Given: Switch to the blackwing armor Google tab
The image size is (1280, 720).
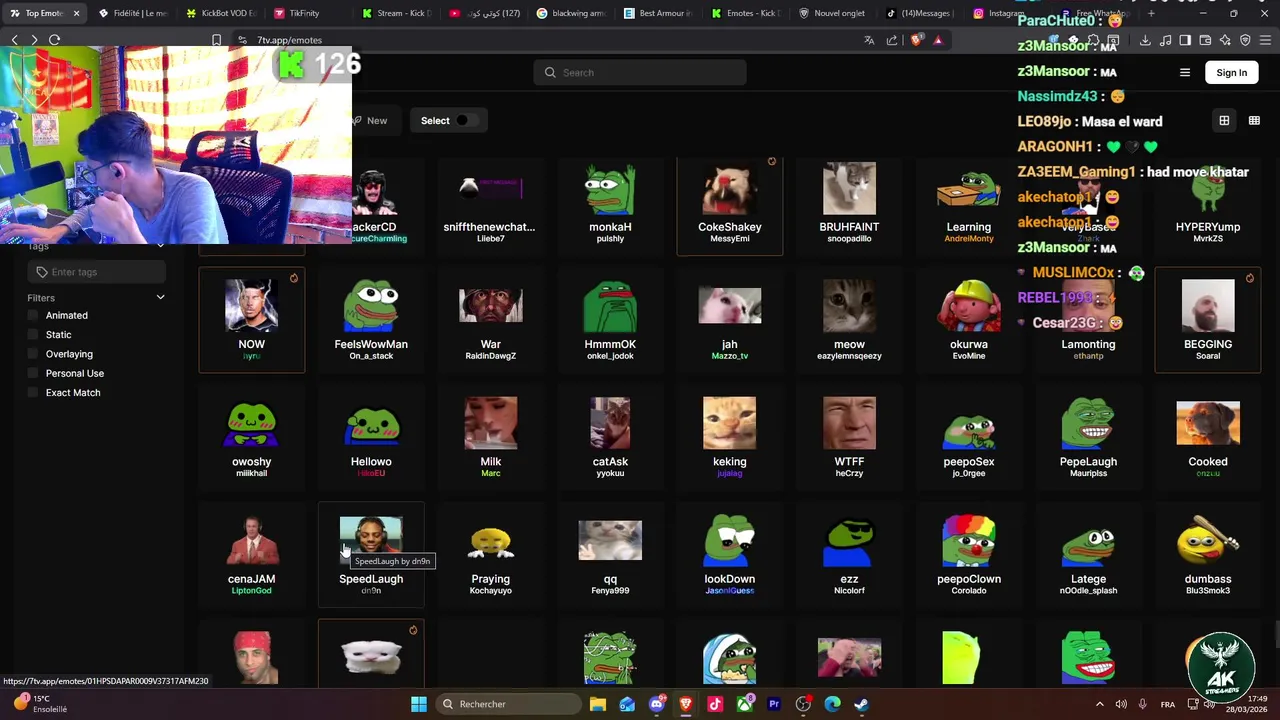Looking at the screenshot, I should [x=571, y=13].
